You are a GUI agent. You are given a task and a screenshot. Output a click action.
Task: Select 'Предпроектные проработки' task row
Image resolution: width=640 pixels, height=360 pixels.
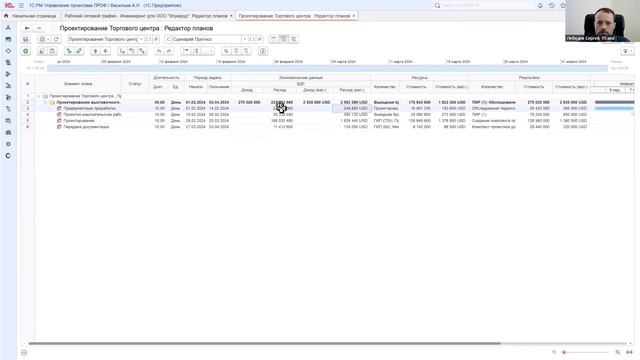pyautogui.click(x=89, y=109)
